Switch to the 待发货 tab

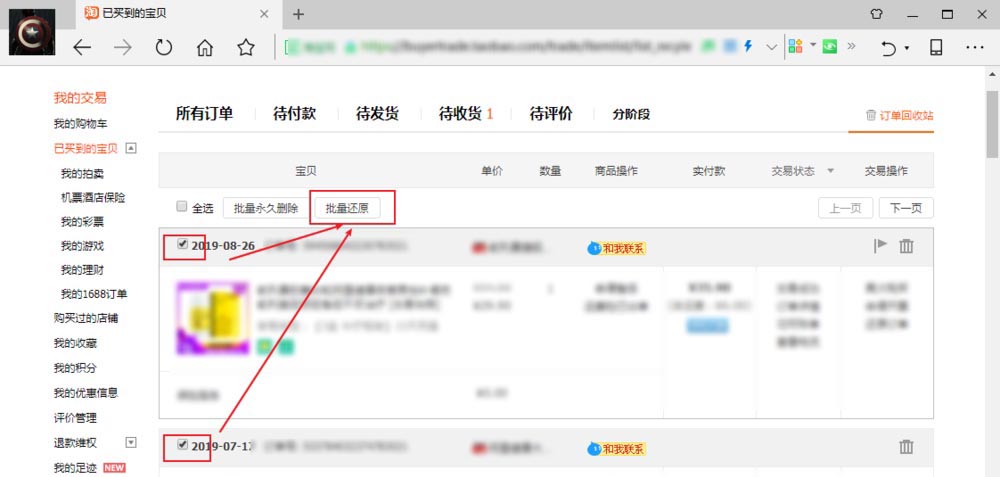point(378,114)
